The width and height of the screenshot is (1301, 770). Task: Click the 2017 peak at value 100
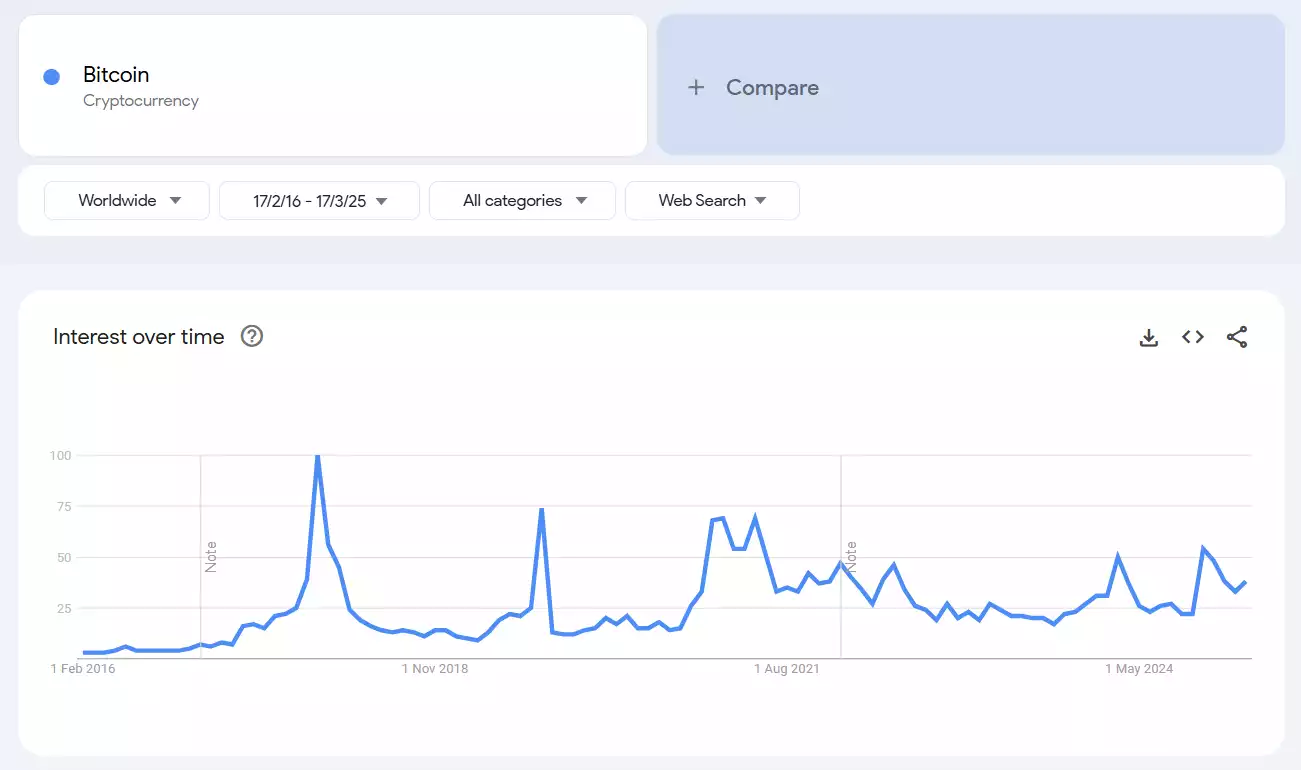pos(319,455)
